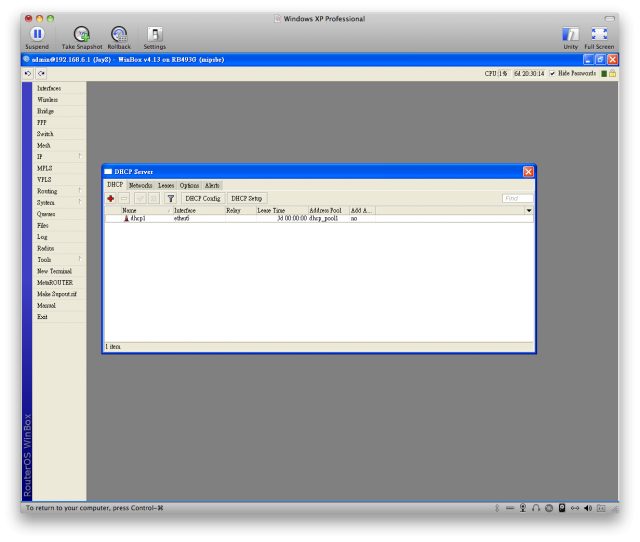The image size is (640, 542).
Task: Rollback to previous snapshot
Action: [x=119, y=38]
